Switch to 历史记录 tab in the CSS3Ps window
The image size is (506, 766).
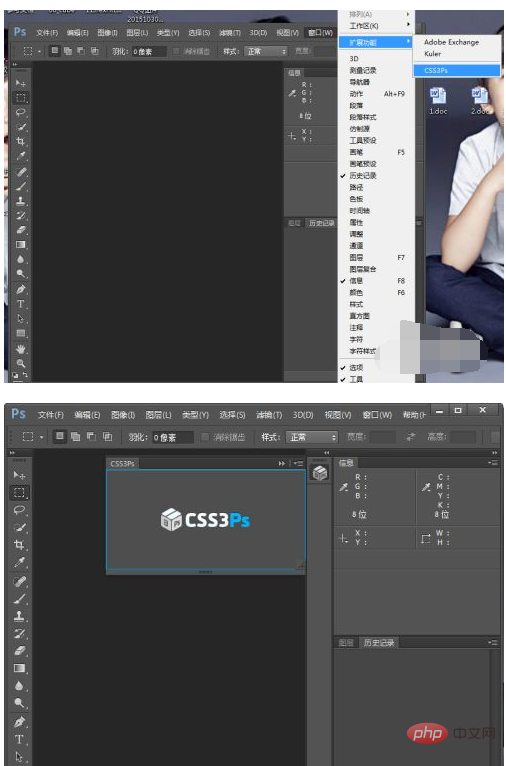[x=379, y=643]
